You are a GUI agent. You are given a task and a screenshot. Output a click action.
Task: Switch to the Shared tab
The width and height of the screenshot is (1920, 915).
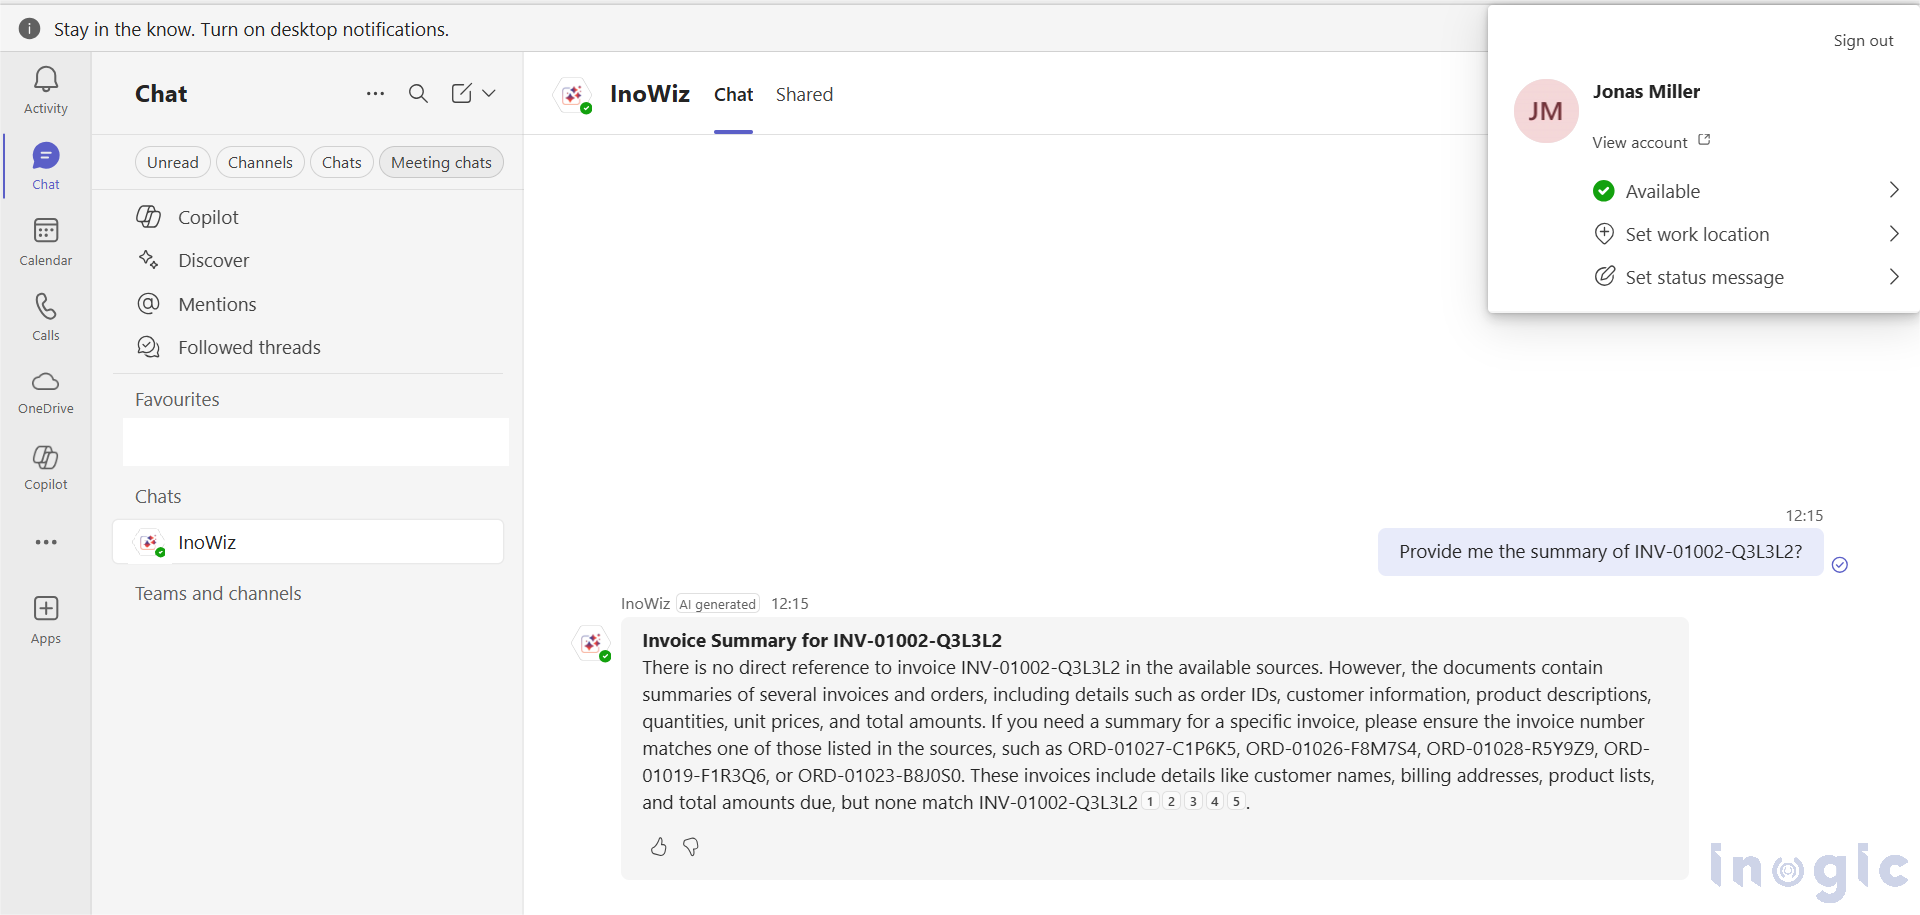click(x=804, y=95)
